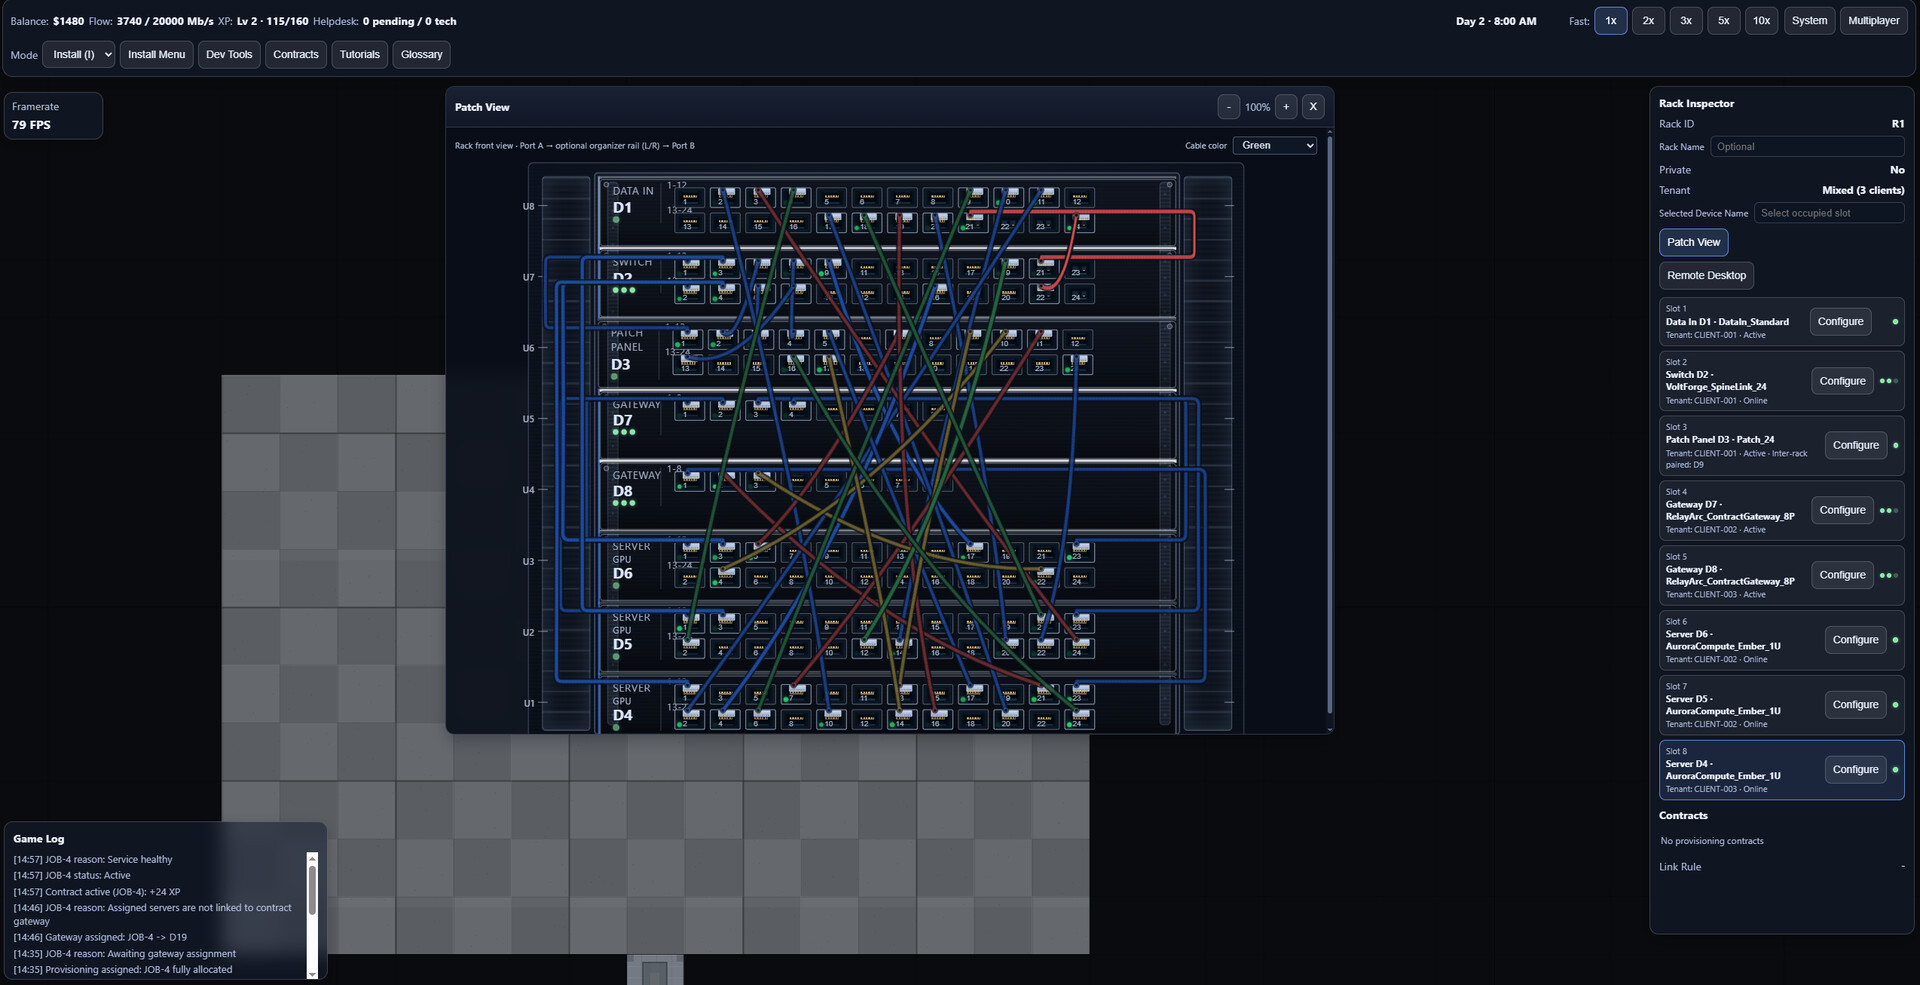Select port 24 on Server D6
The width and height of the screenshot is (1920, 985).
tap(1079, 577)
